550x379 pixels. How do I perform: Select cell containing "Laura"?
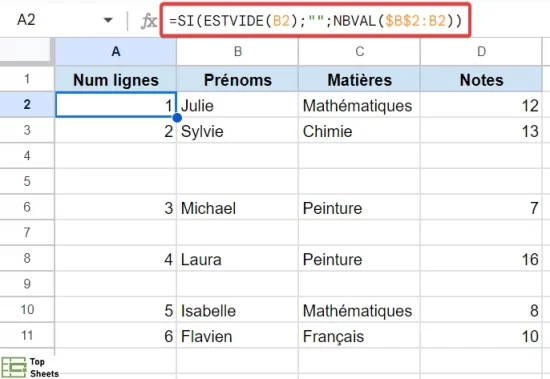click(x=237, y=258)
